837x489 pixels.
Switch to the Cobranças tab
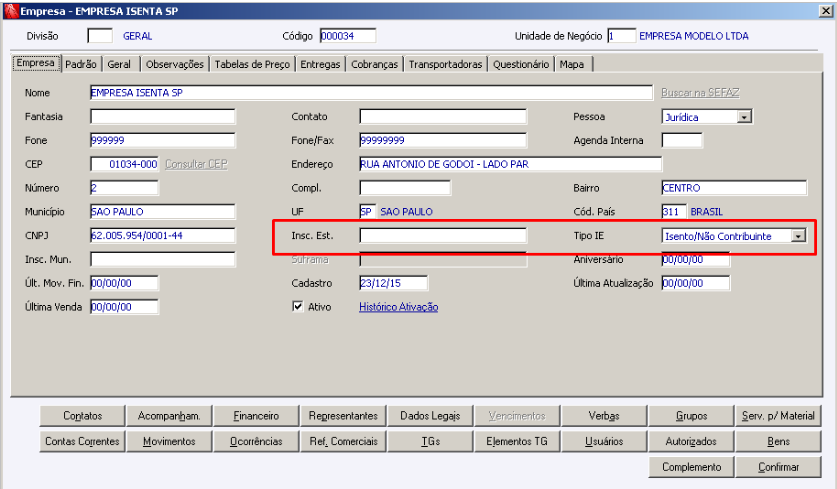click(374, 64)
